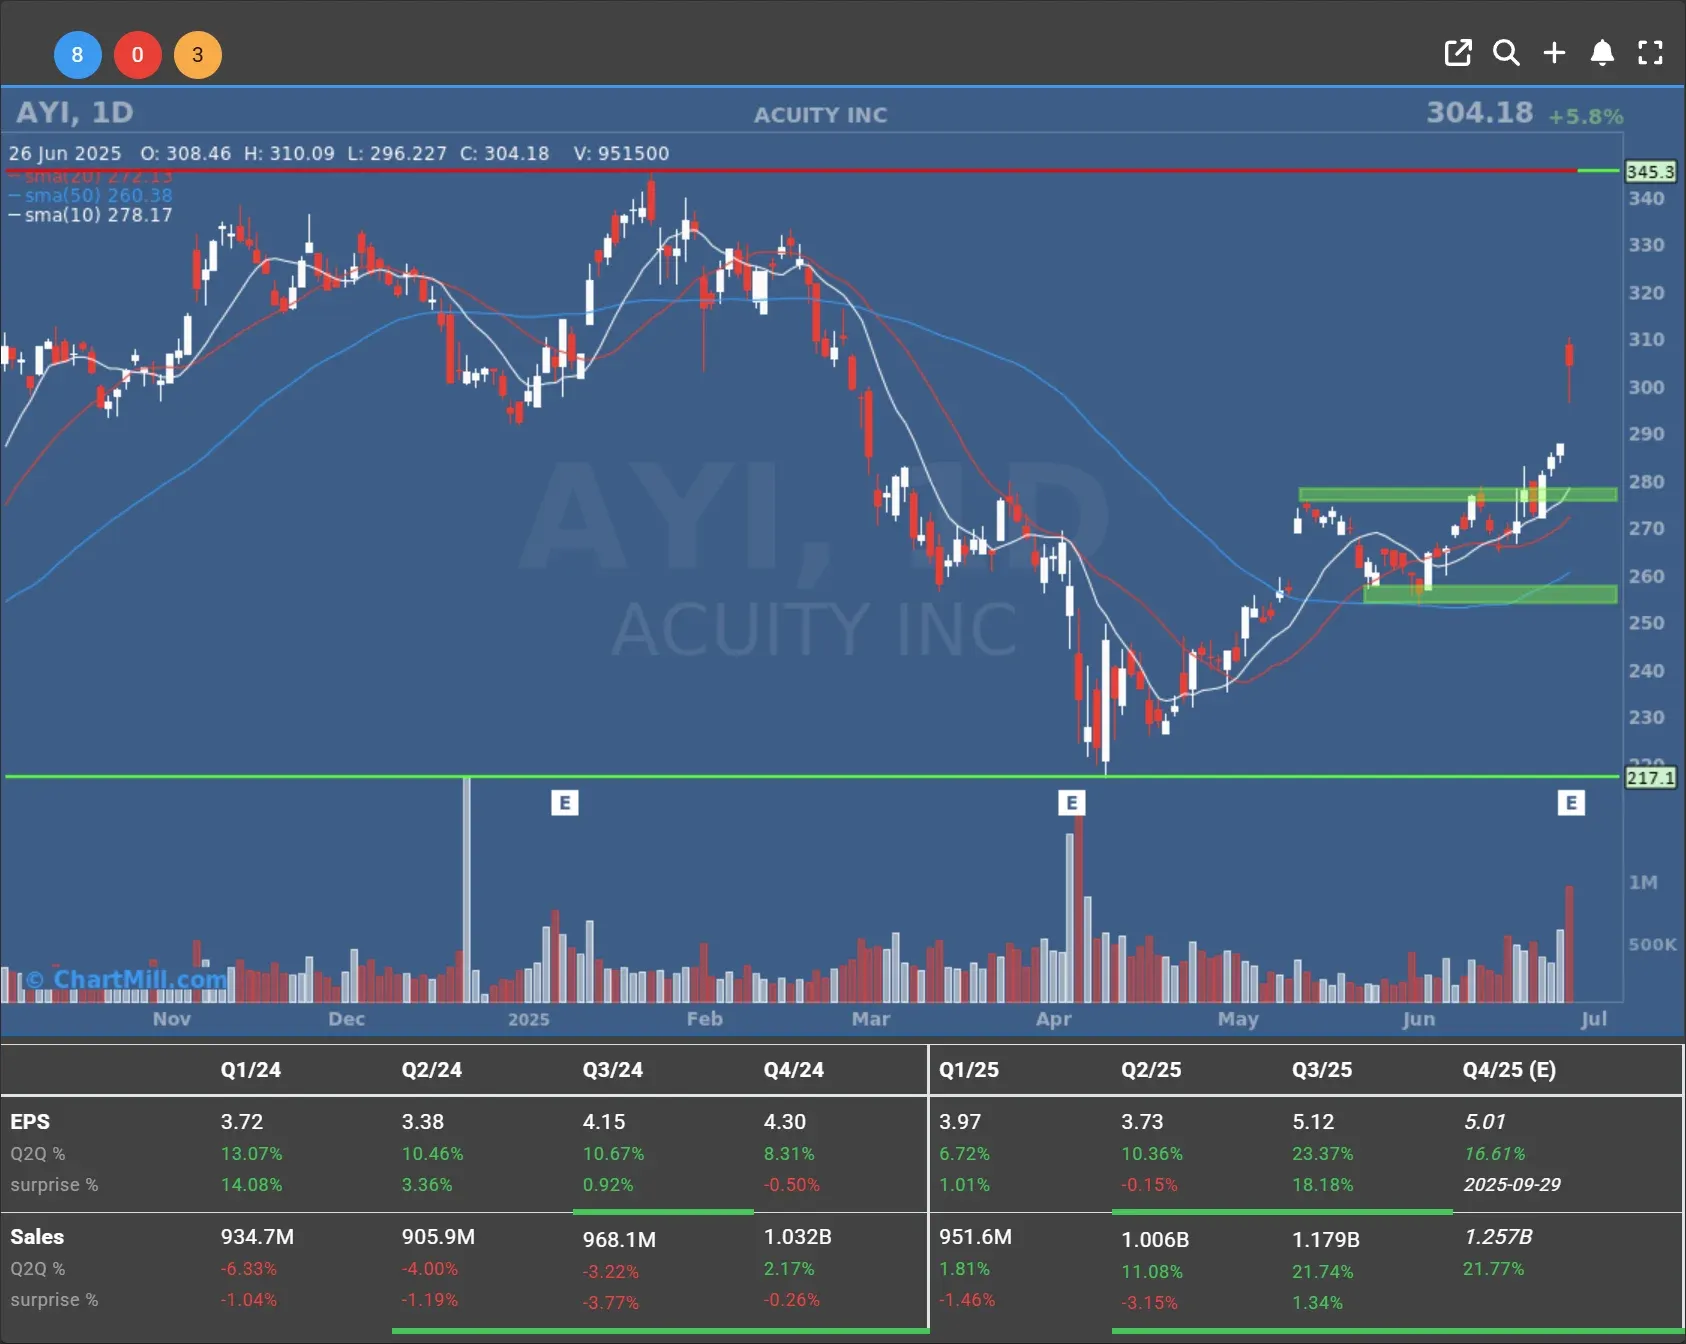Click the volume readout V: 951500

tap(621, 153)
